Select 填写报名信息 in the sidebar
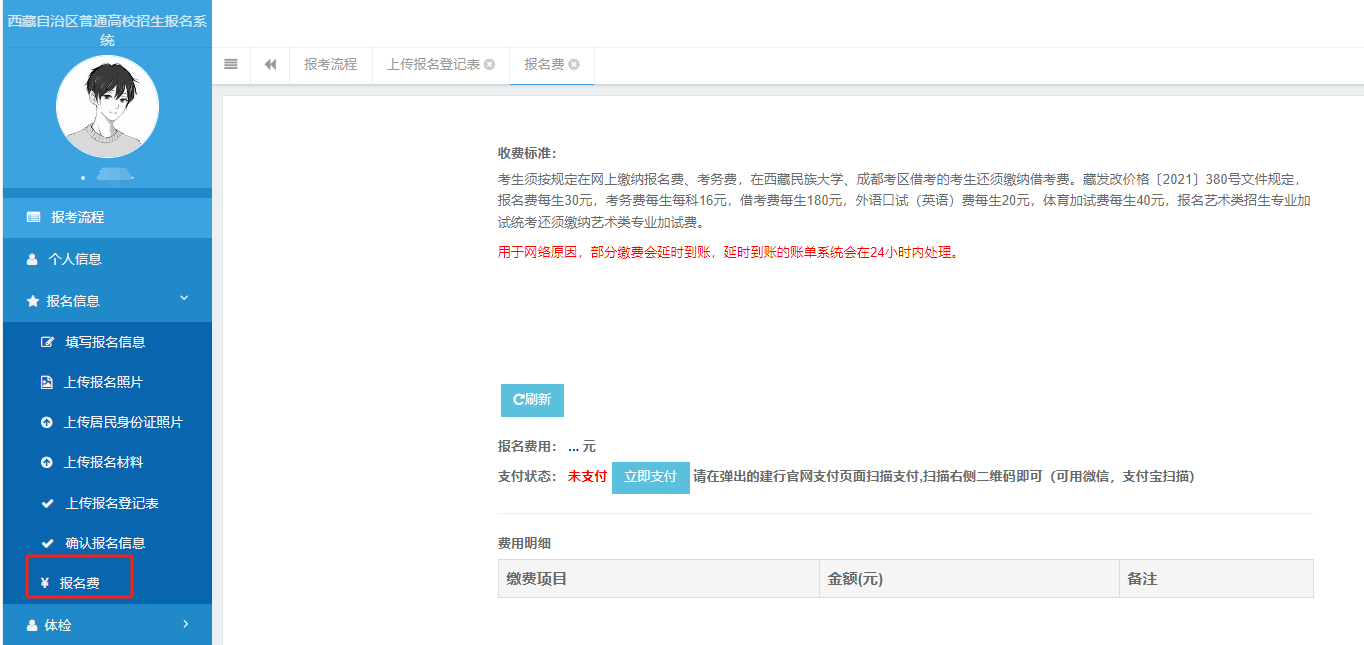This screenshot has height=645, width=1364. click(105, 342)
